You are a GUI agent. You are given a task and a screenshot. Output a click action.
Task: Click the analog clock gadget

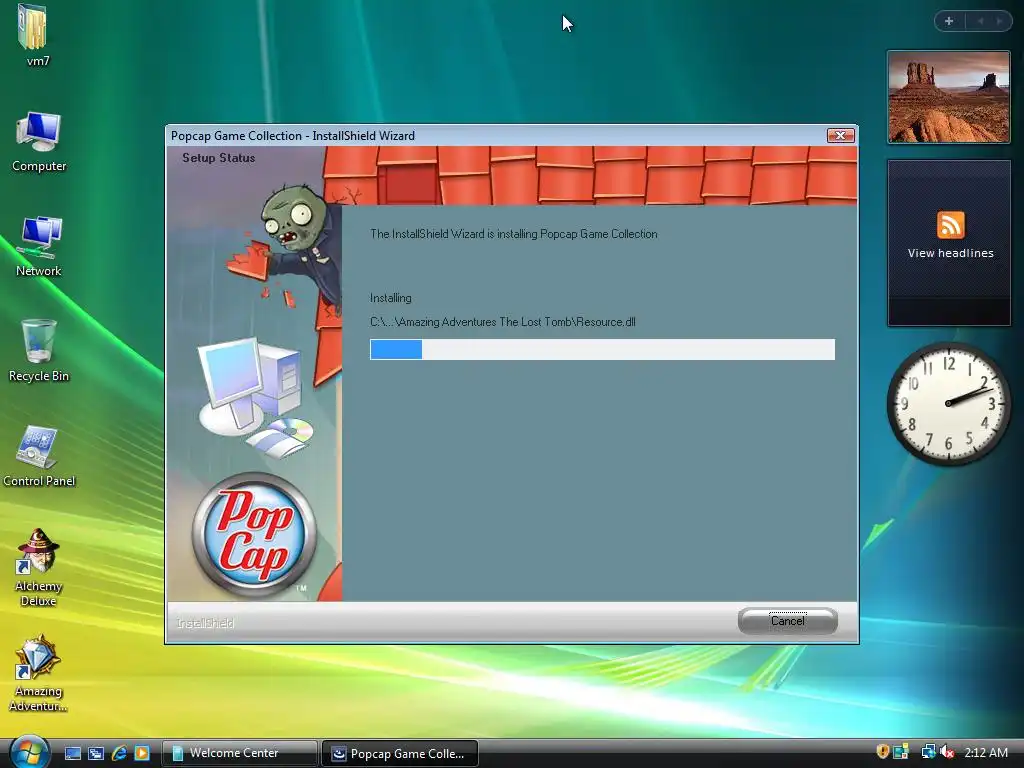point(948,404)
